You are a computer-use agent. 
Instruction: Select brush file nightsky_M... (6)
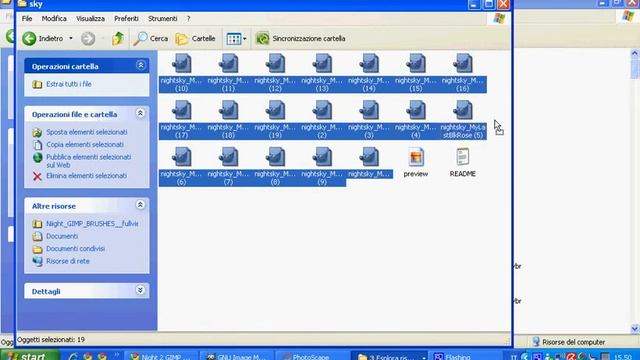point(181,167)
